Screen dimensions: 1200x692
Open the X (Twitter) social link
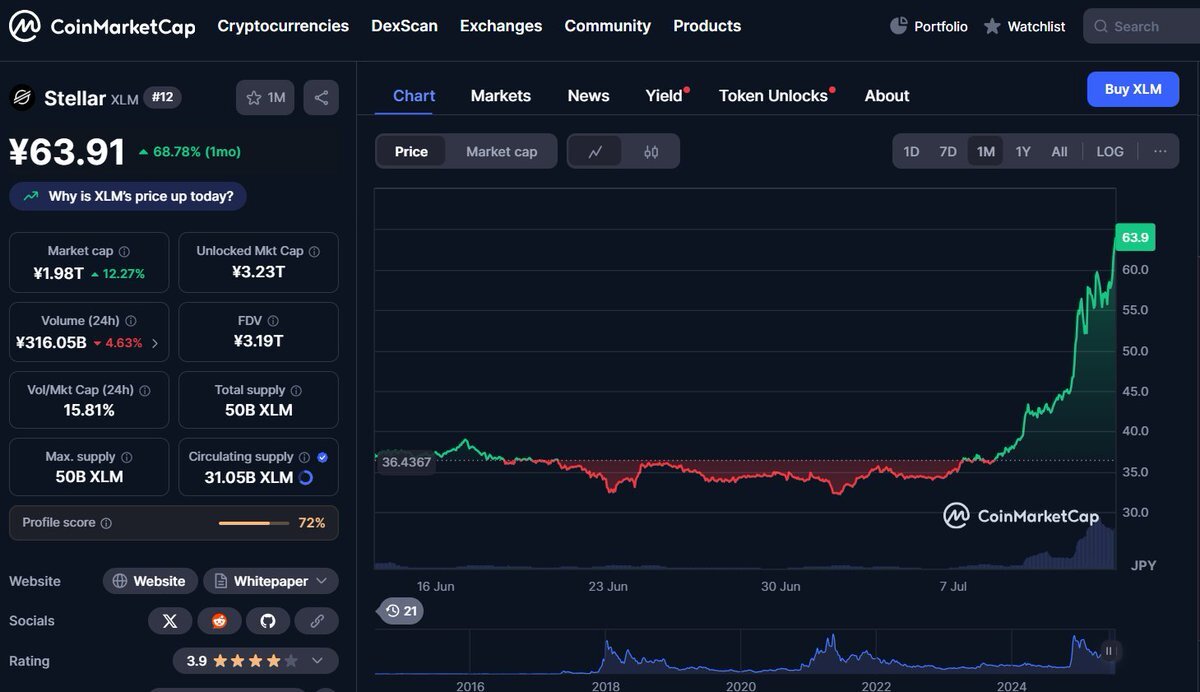tap(170, 621)
